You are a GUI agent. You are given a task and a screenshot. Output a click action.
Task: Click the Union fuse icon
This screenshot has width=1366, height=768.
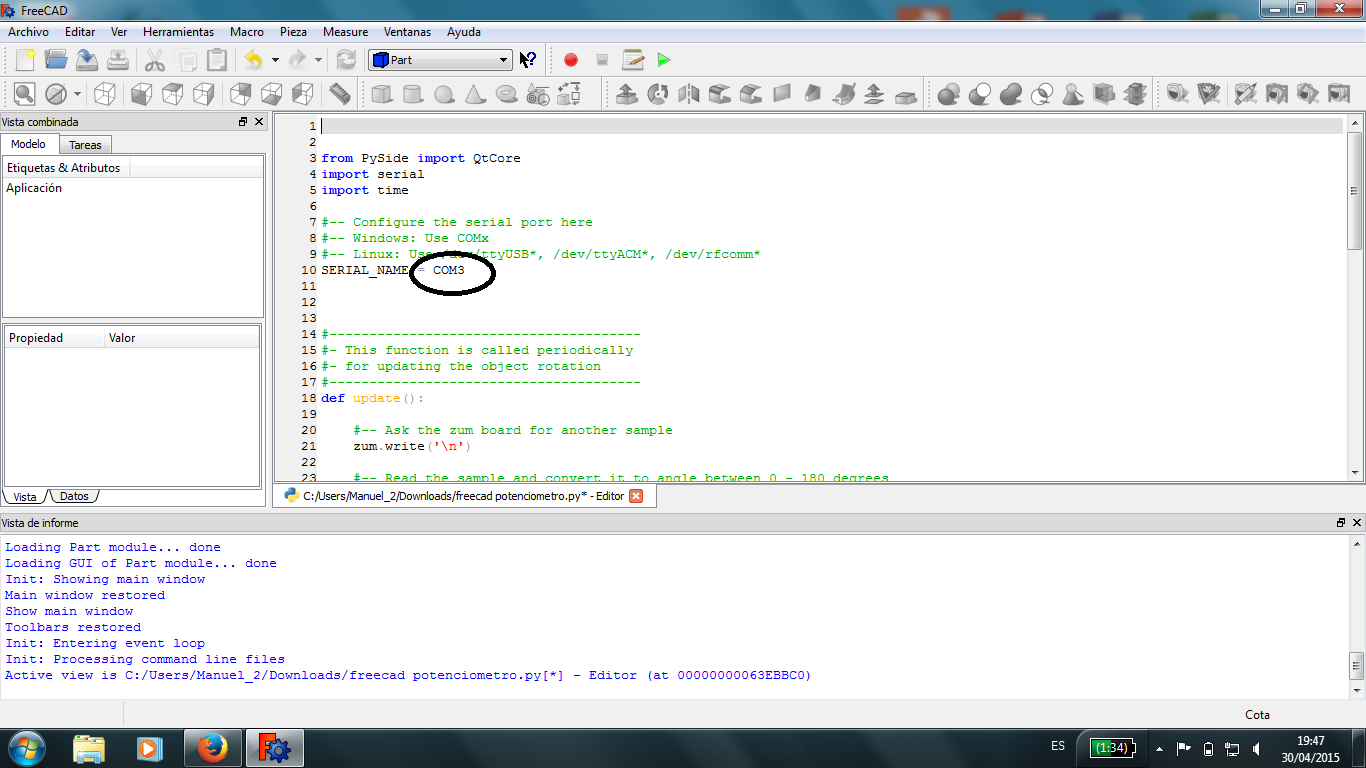tap(1011, 94)
